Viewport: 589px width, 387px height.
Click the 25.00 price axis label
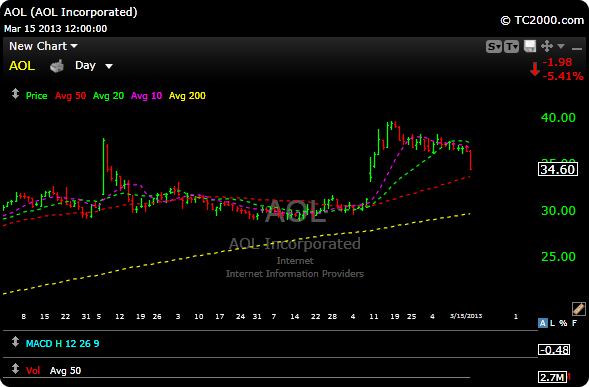click(x=558, y=257)
